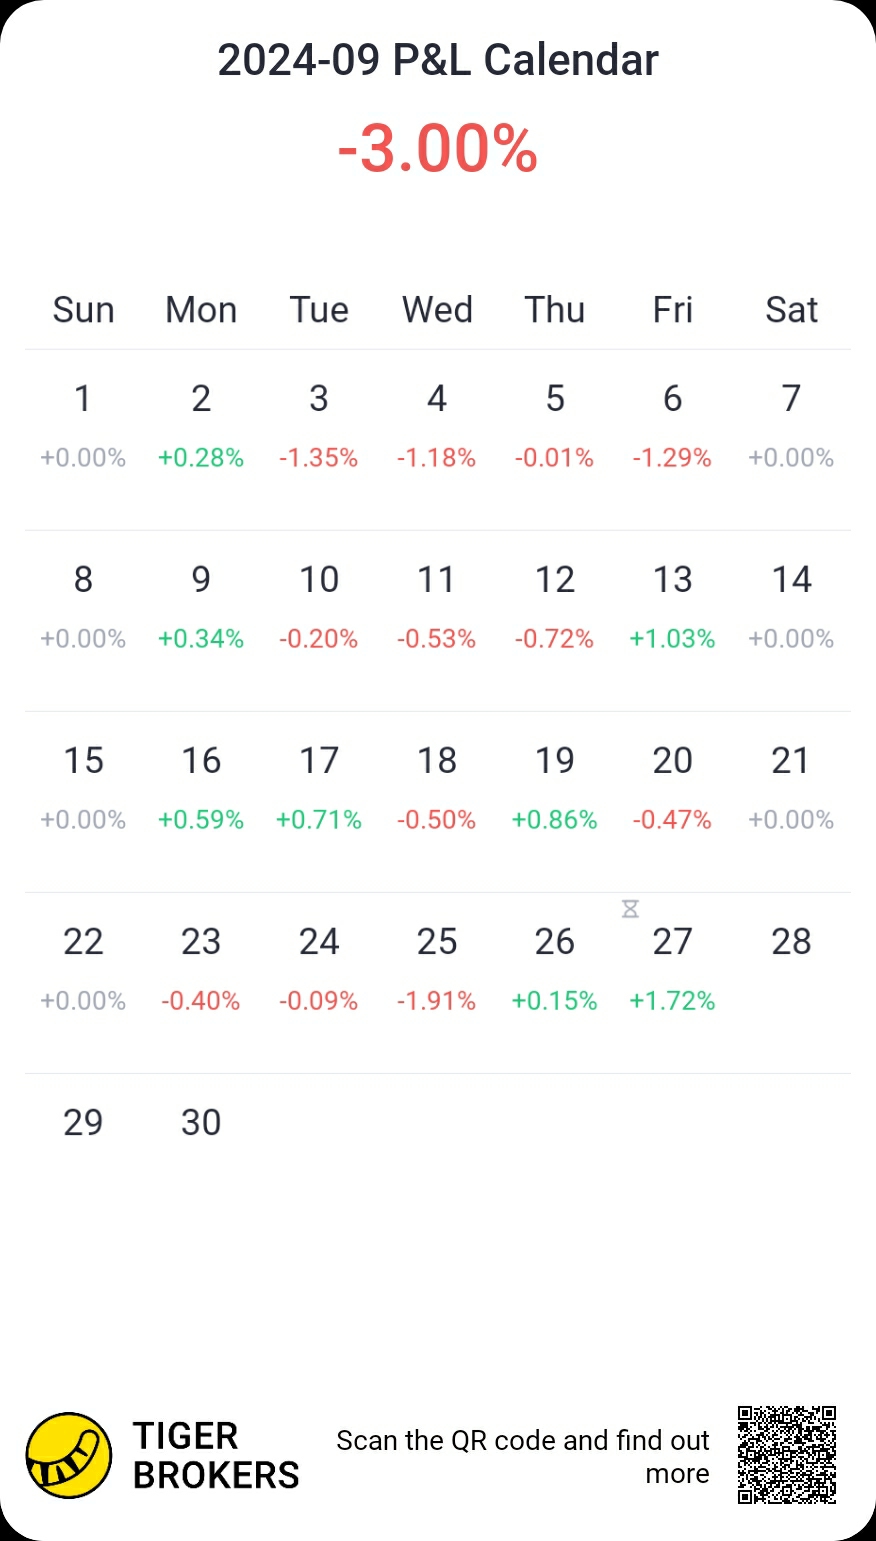Click 'Scan the QR code and find out more'
Screen dimensions: 876x1541
pos(523,1456)
